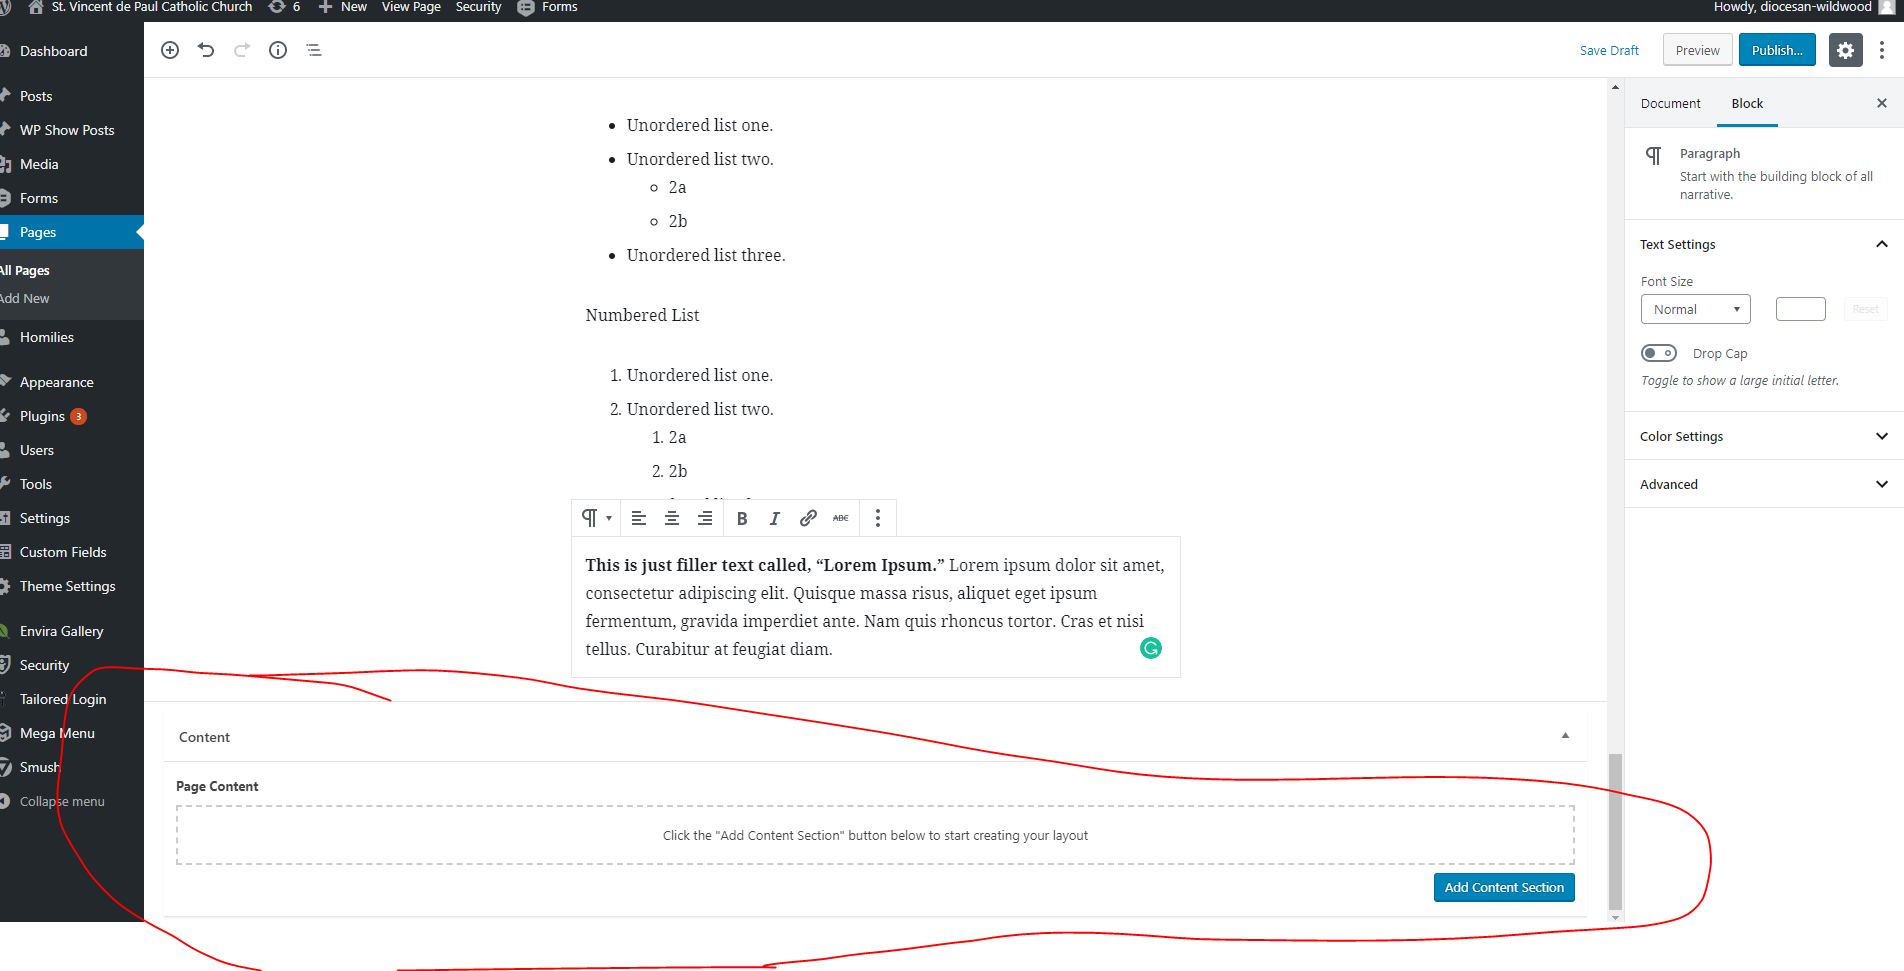The height and width of the screenshot is (971, 1904).
Task: Insert a link in paragraph
Action: tap(808, 518)
